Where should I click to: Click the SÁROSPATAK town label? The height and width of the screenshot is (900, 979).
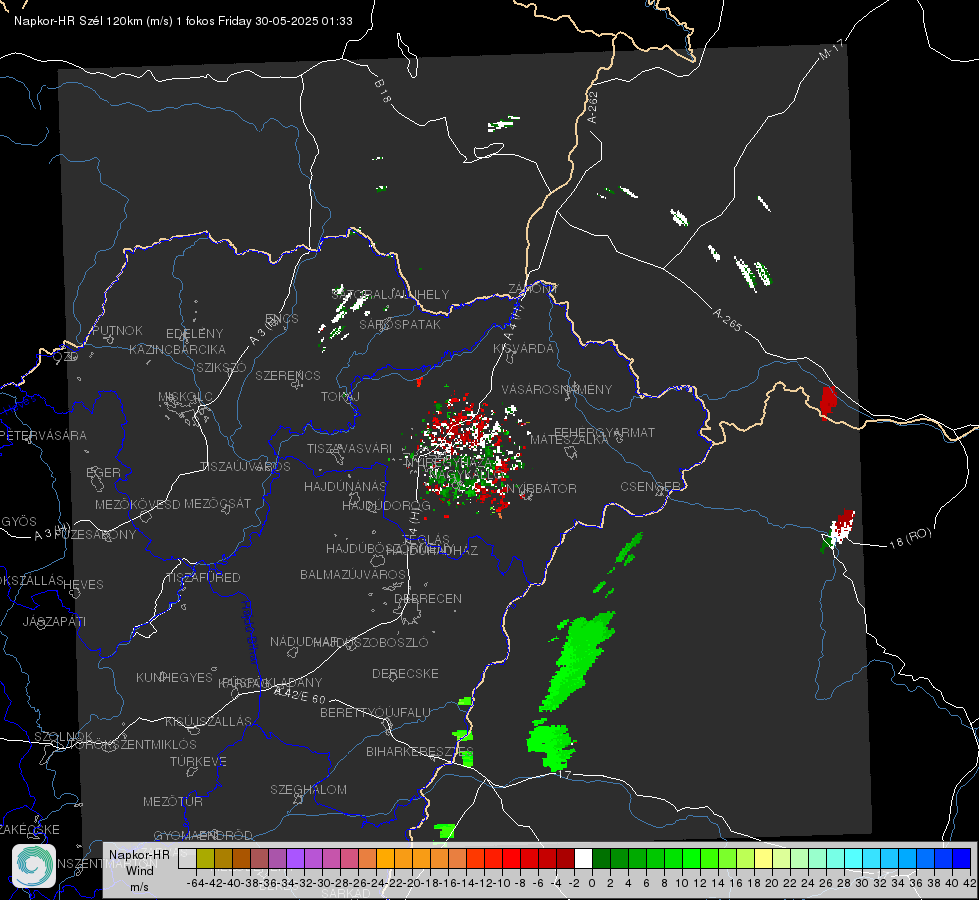click(400, 324)
